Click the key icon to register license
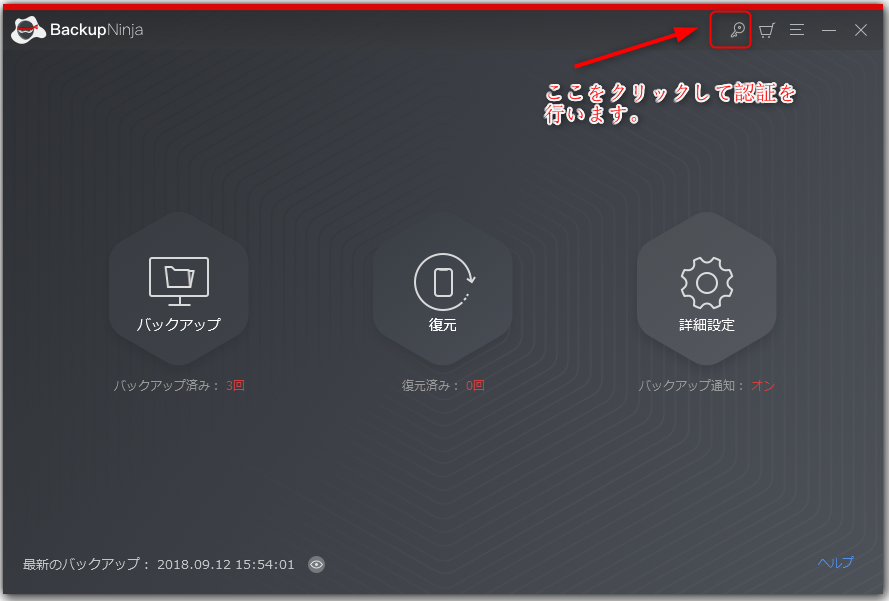The image size is (889, 601). coord(737,29)
